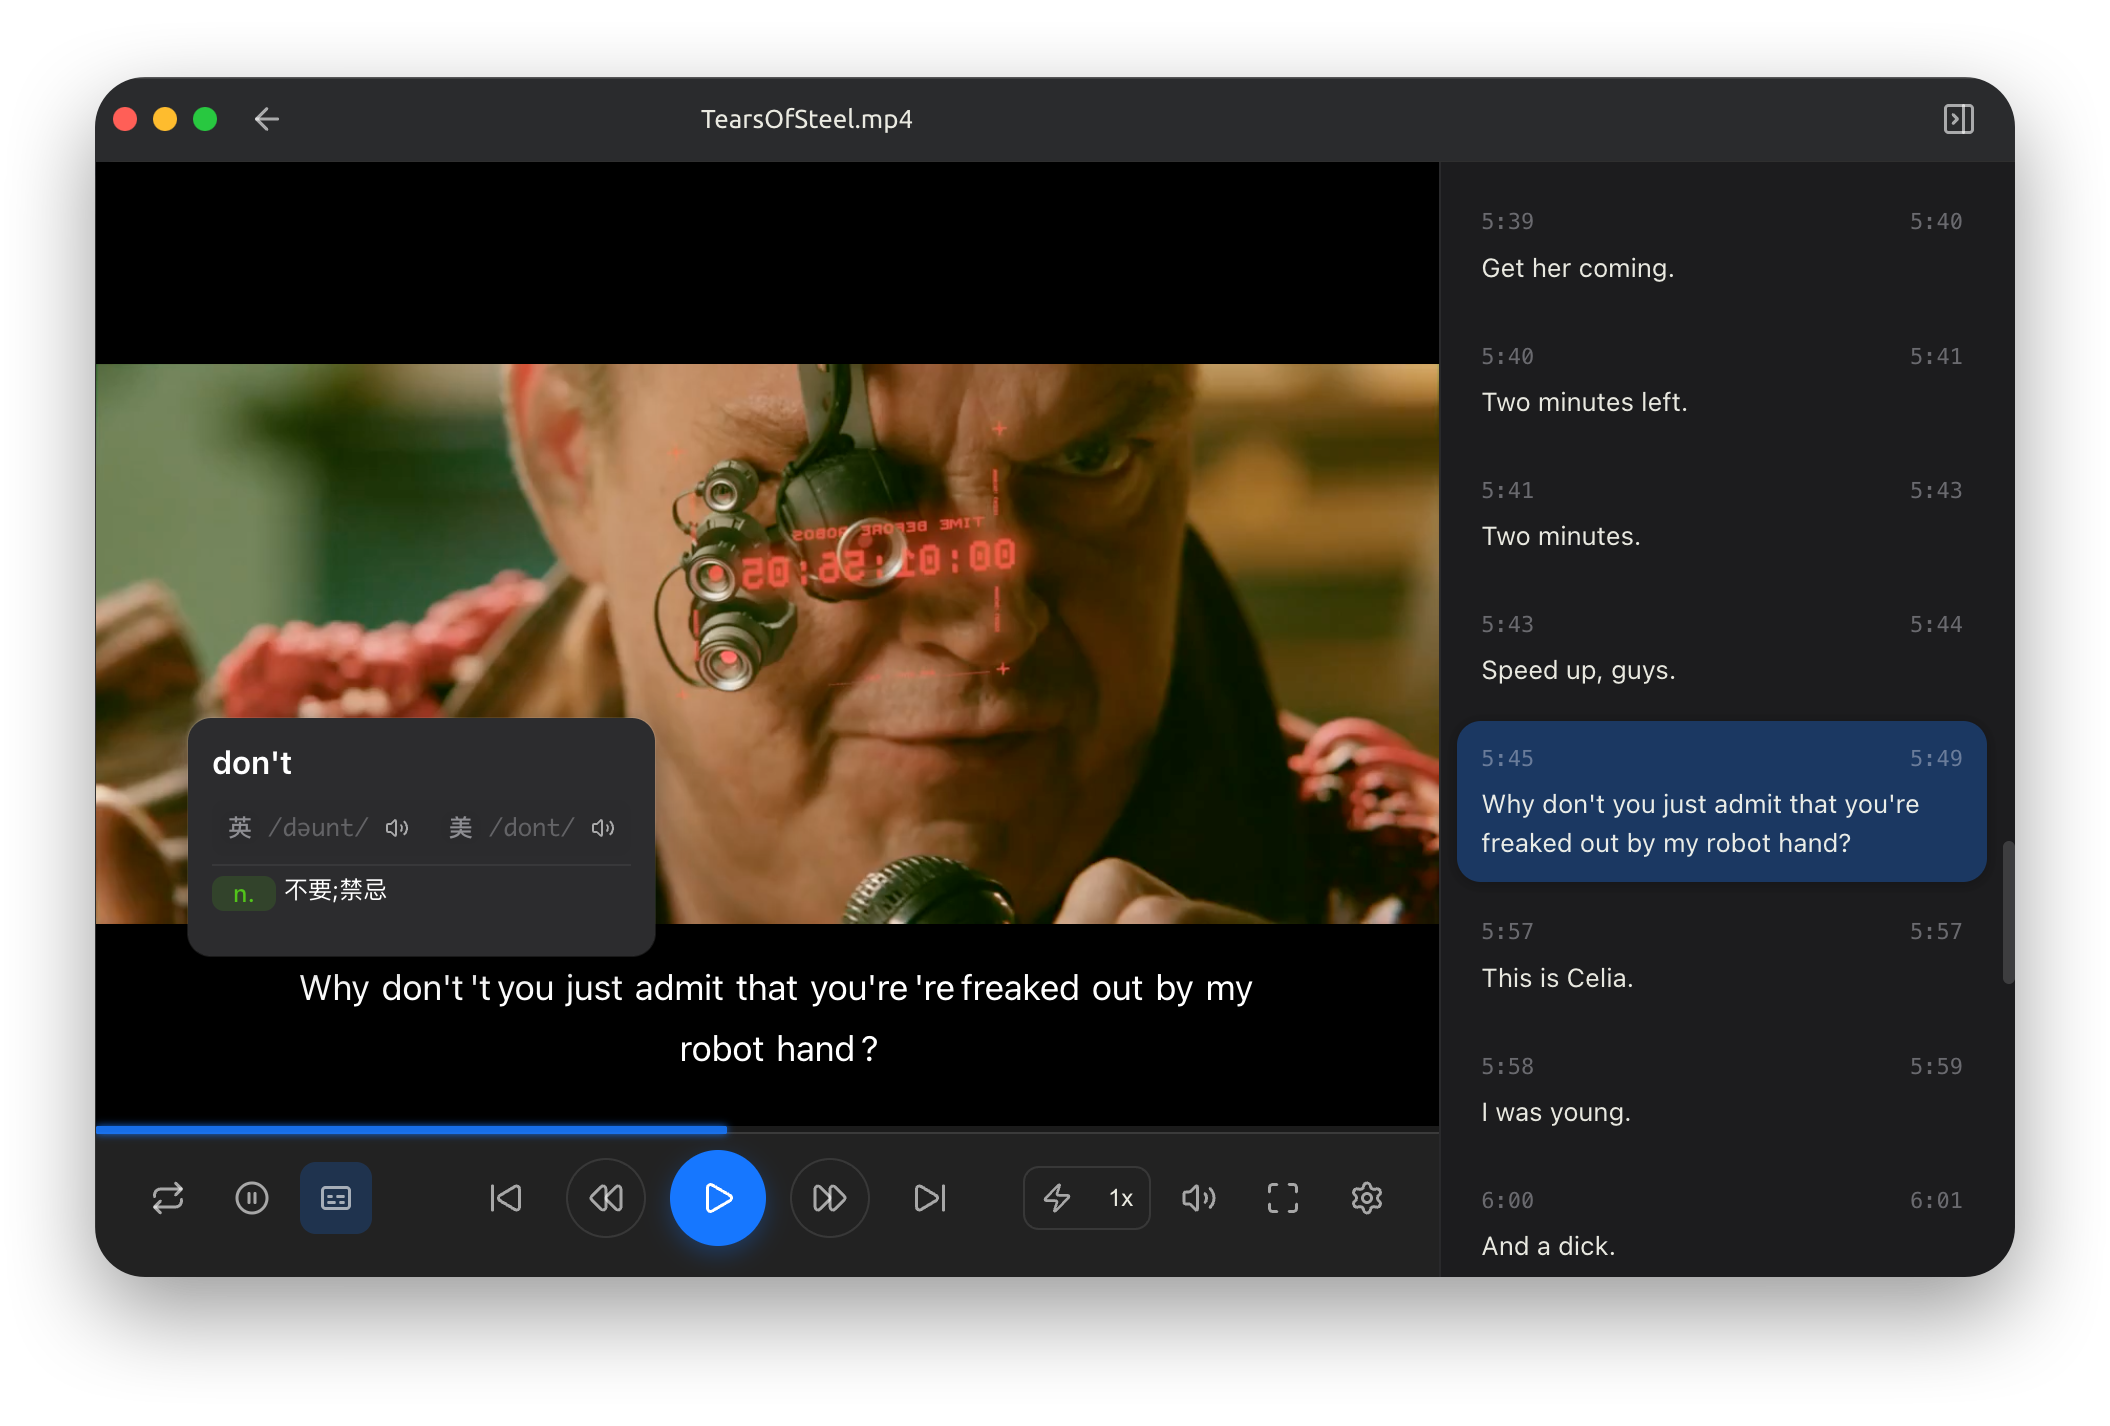Viewport: 2110px width, 1426px height.
Task: Open the volume control
Action: click(x=1198, y=1197)
